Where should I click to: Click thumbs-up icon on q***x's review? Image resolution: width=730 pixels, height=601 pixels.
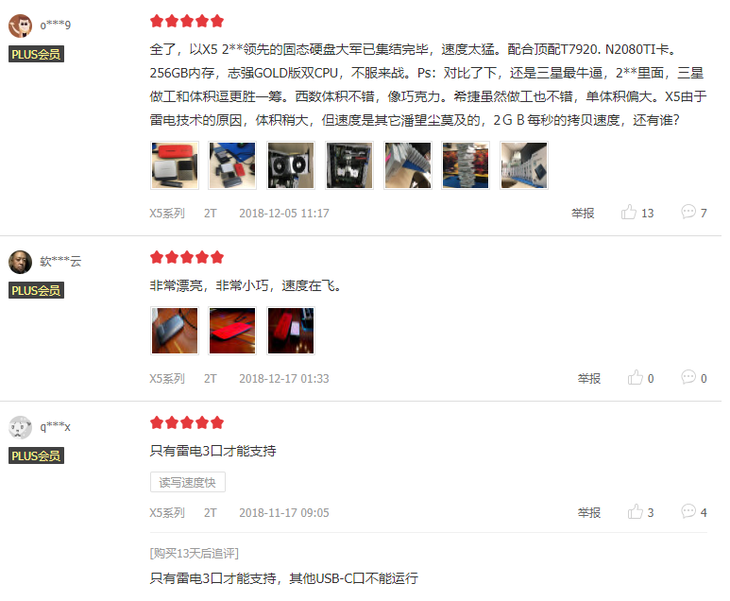(x=635, y=512)
